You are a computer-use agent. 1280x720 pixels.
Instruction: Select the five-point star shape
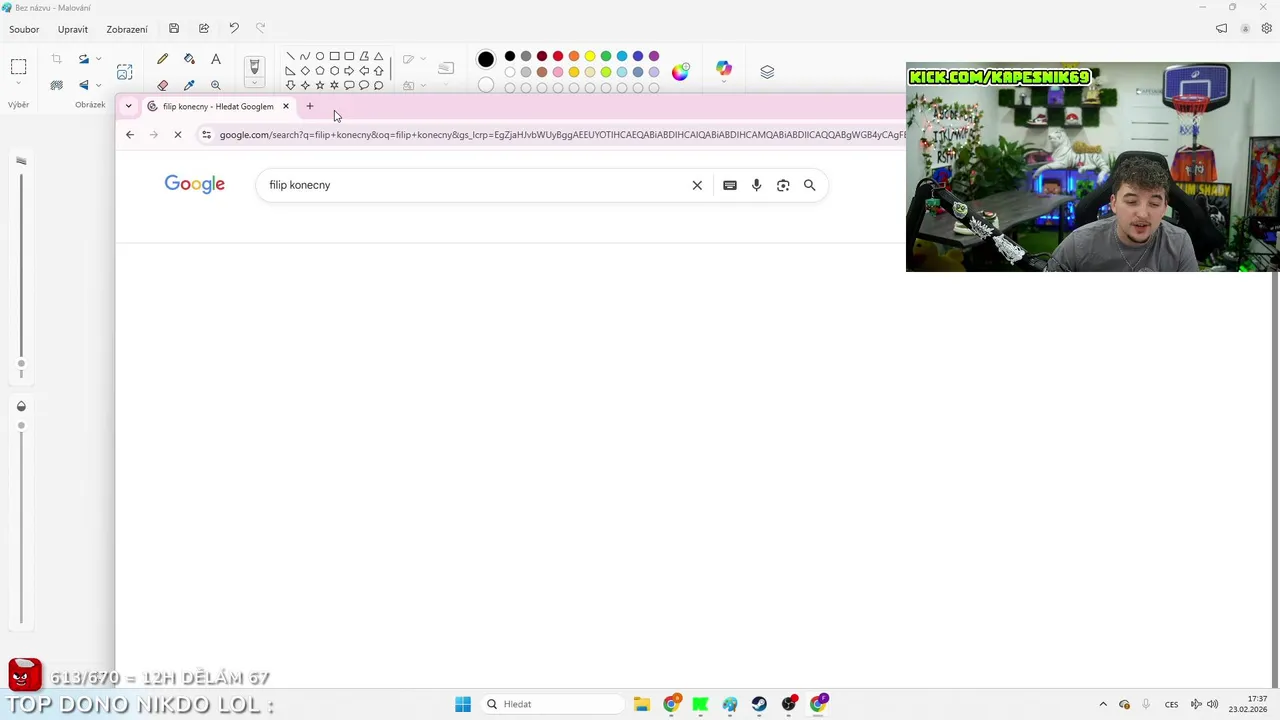click(320, 85)
